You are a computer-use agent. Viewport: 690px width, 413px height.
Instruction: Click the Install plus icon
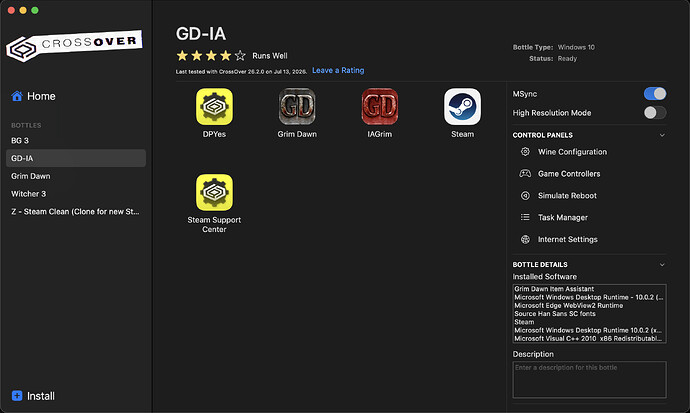pyautogui.click(x=17, y=395)
